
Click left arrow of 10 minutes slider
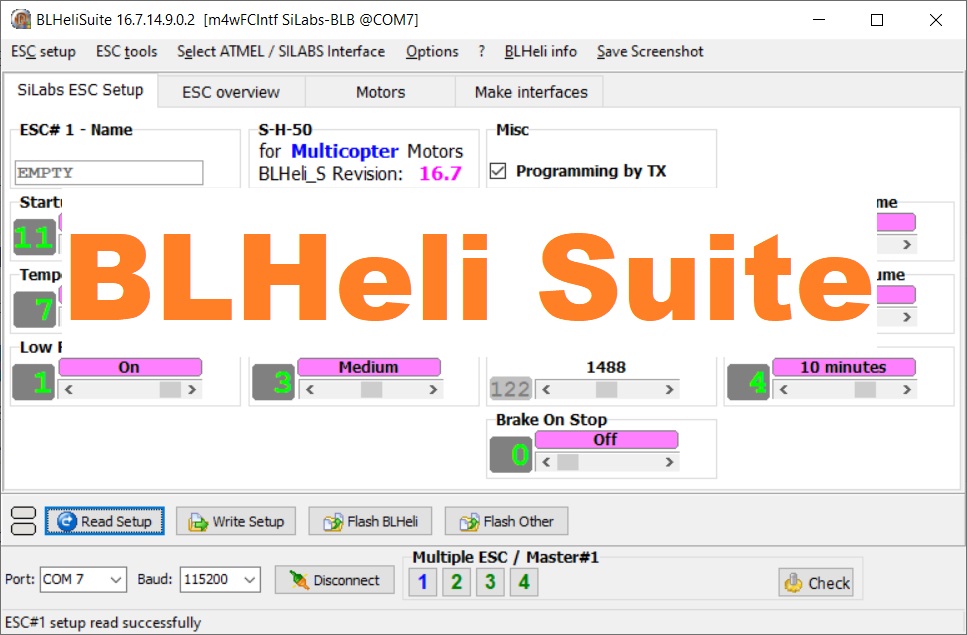click(x=783, y=390)
